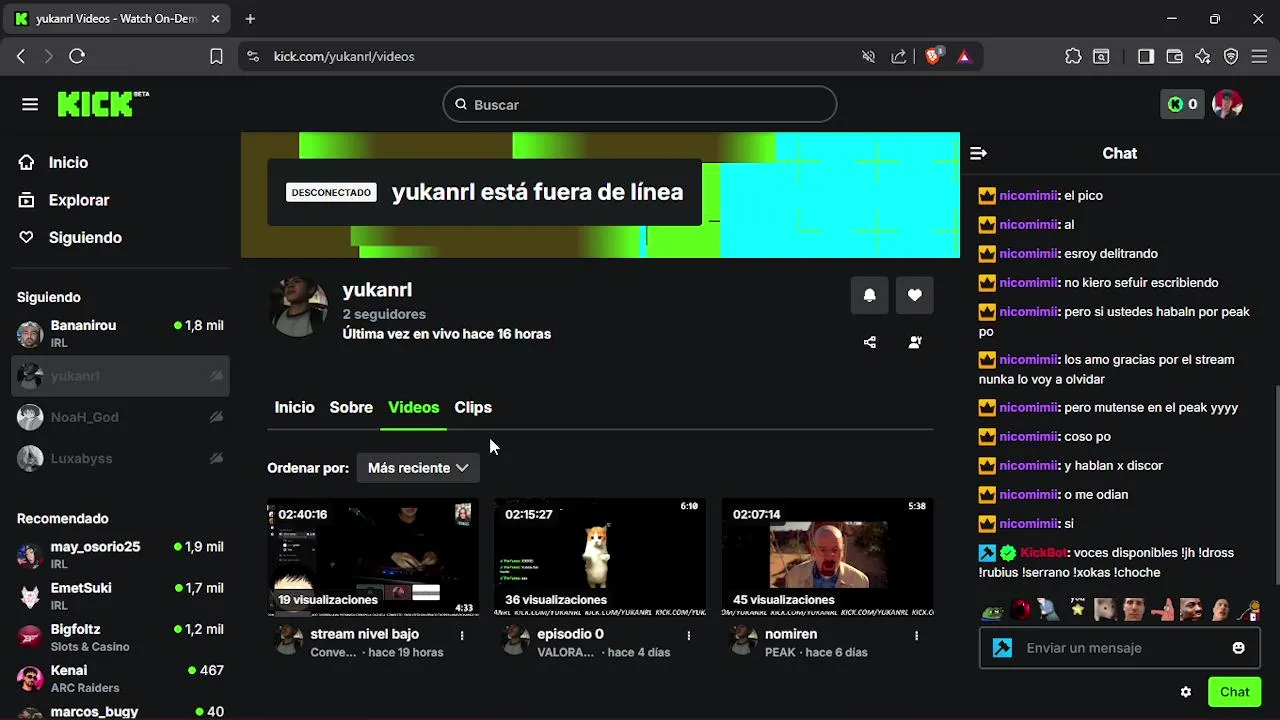The image size is (1280, 720).
Task: Play the 'stream nivel bajo' video thumbnail
Action: pyautogui.click(x=372, y=557)
